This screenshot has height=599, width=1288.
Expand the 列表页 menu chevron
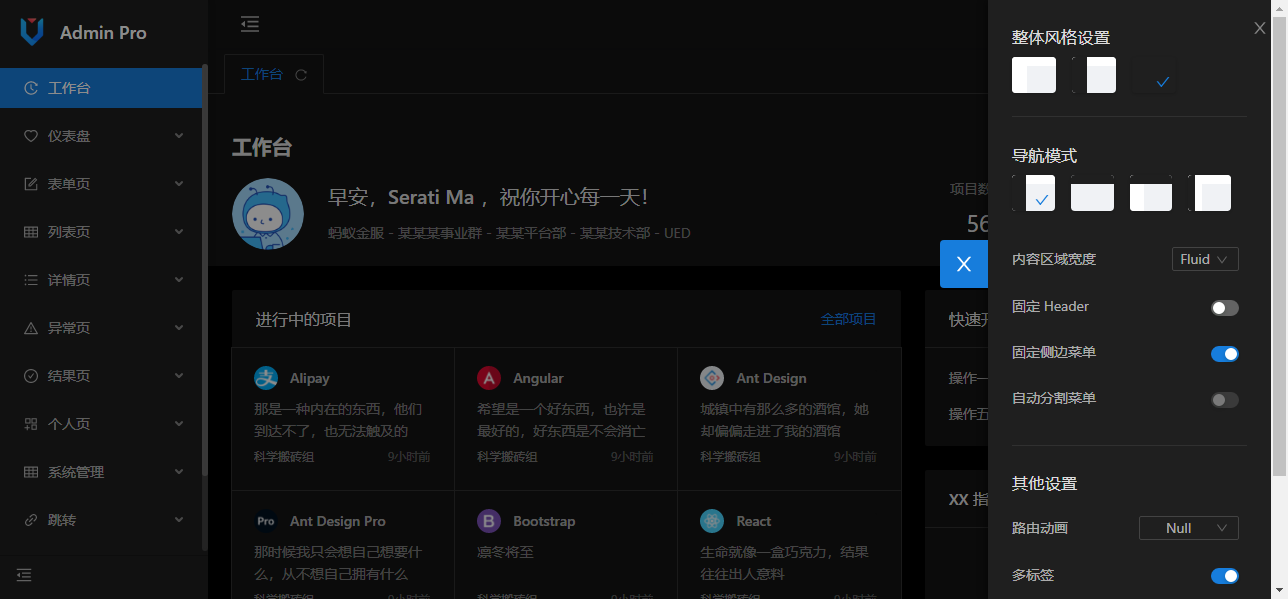pyautogui.click(x=179, y=232)
